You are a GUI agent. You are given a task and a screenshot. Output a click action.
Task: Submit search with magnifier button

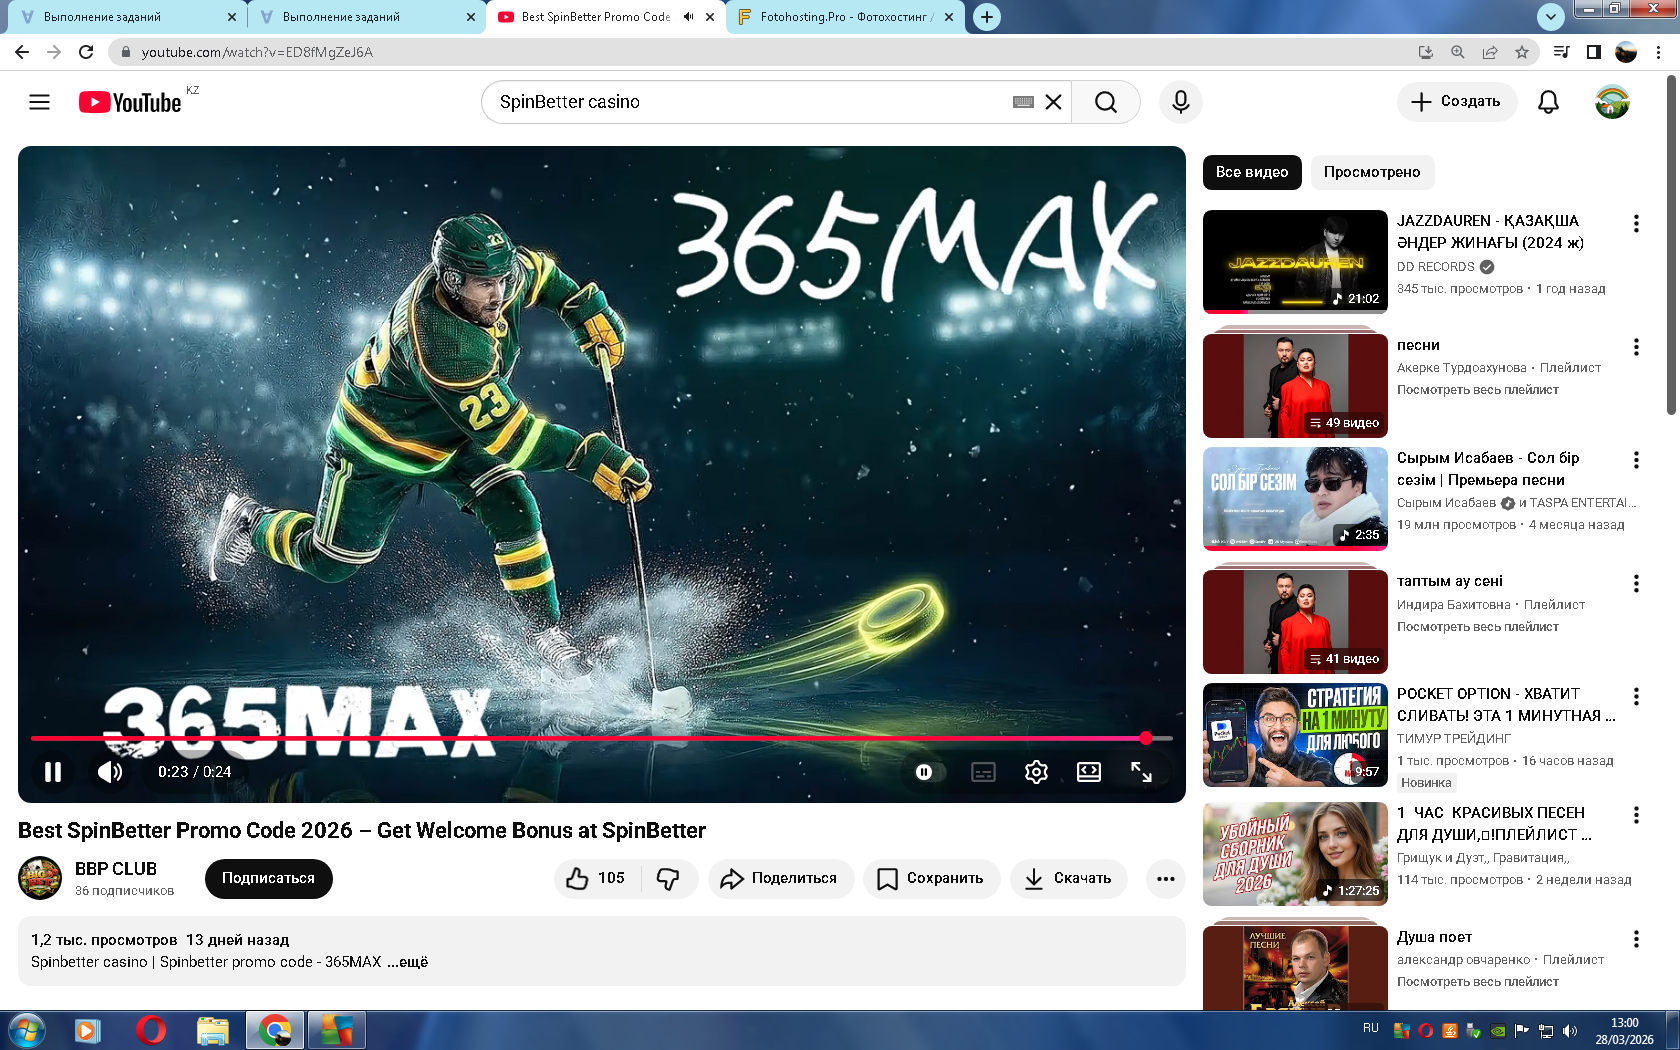(x=1105, y=102)
